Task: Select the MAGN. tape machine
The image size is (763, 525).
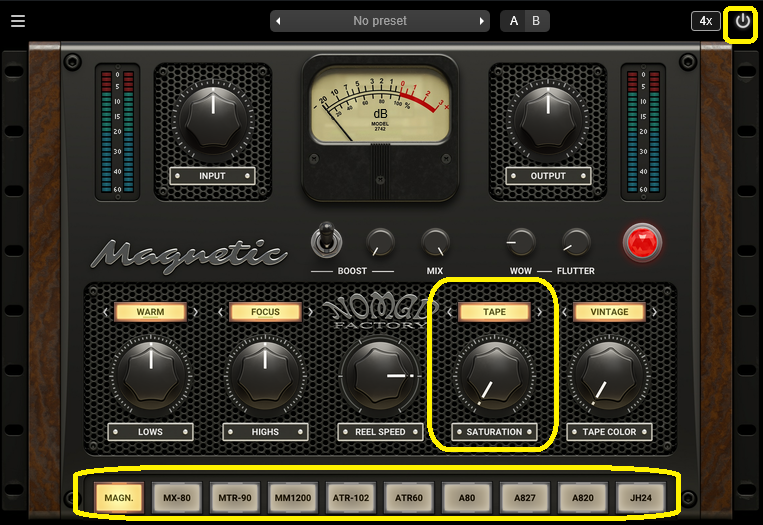Action: [x=119, y=498]
